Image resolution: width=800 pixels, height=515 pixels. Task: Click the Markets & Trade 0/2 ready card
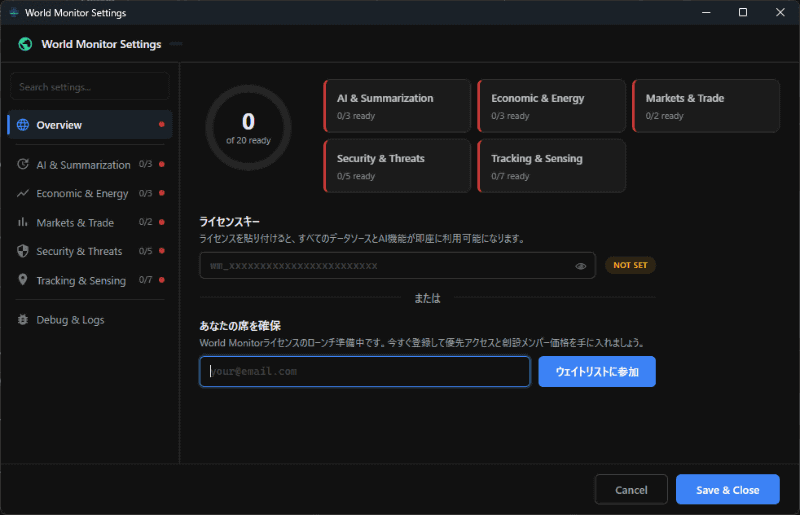pos(706,106)
